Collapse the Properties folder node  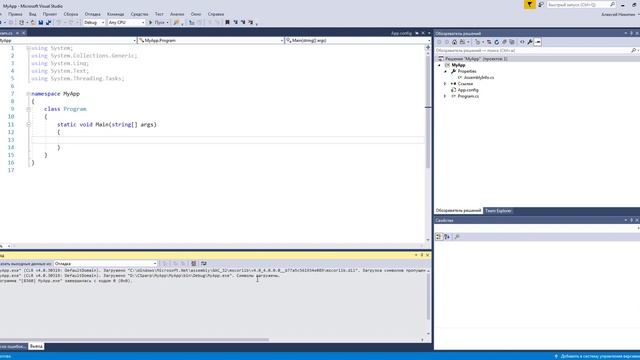click(446, 71)
